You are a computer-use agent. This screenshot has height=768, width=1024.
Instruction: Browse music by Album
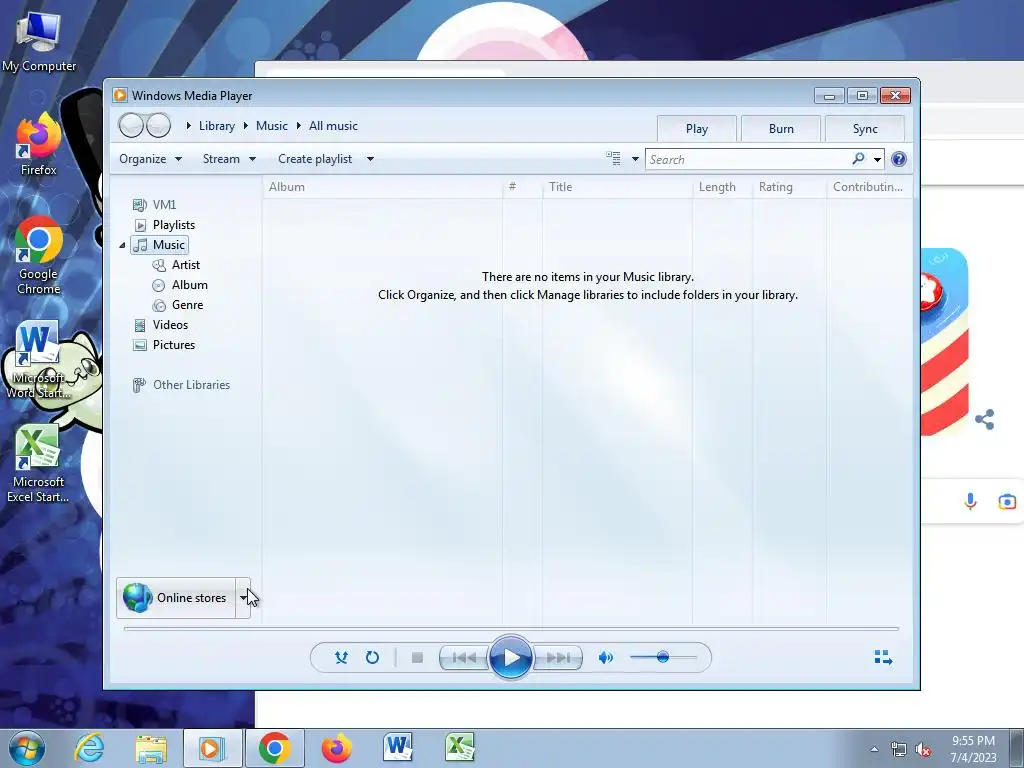(180, 285)
